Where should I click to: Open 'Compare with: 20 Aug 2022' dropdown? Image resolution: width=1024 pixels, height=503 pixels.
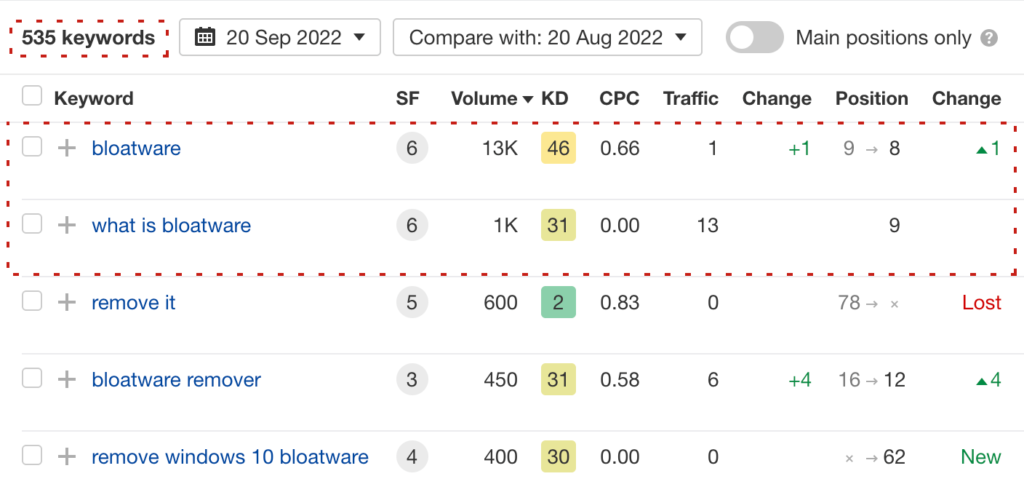click(x=547, y=38)
